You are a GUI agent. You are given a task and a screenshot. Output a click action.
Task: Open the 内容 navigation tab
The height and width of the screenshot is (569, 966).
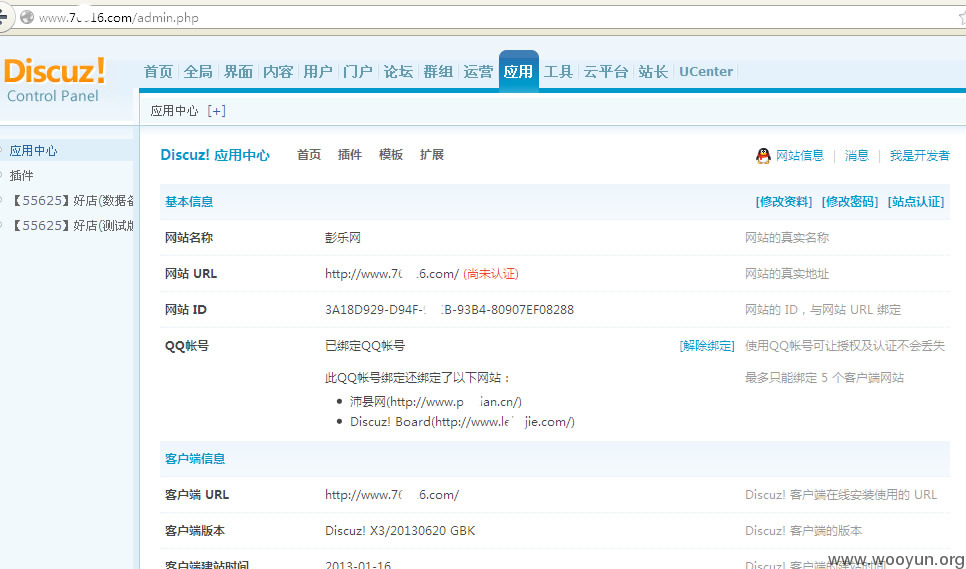point(278,72)
